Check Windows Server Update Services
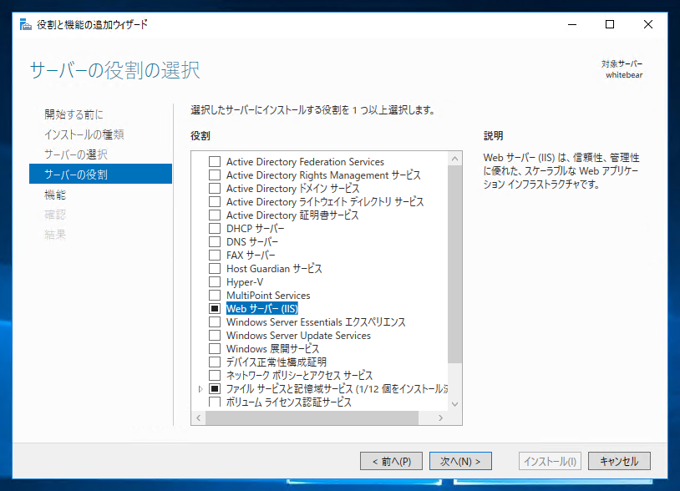This screenshot has height=491, width=680. click(x=215, y=335)
